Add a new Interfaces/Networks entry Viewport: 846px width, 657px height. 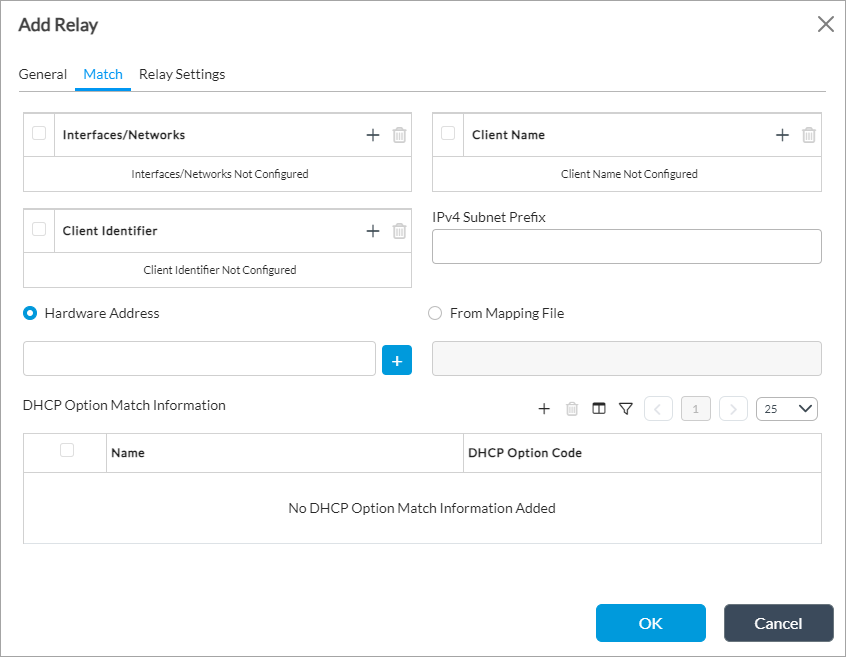click(373, 135)
